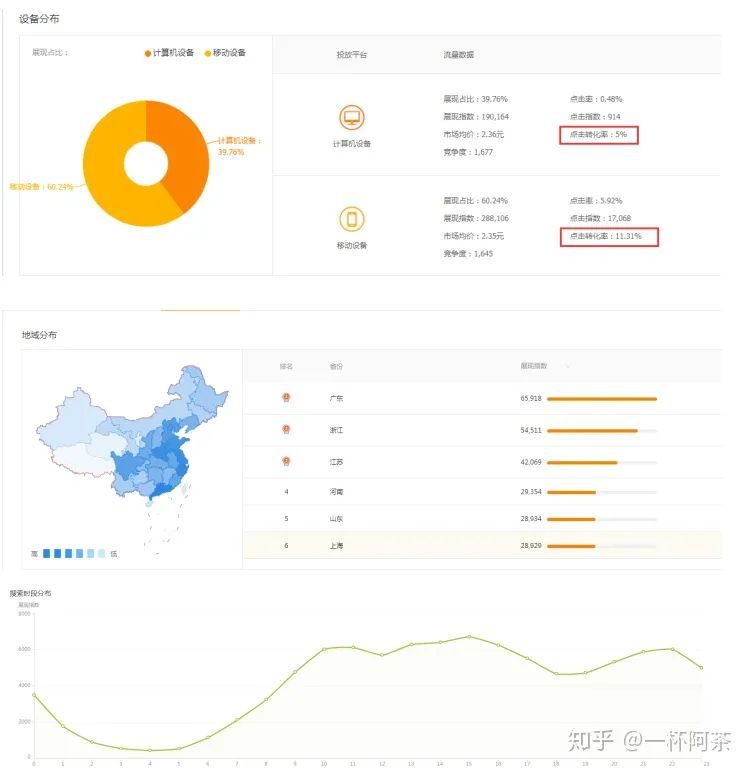Click the 搜索时段分布 chart title
This screenshot has width=750, height=772.
point(30,593)
